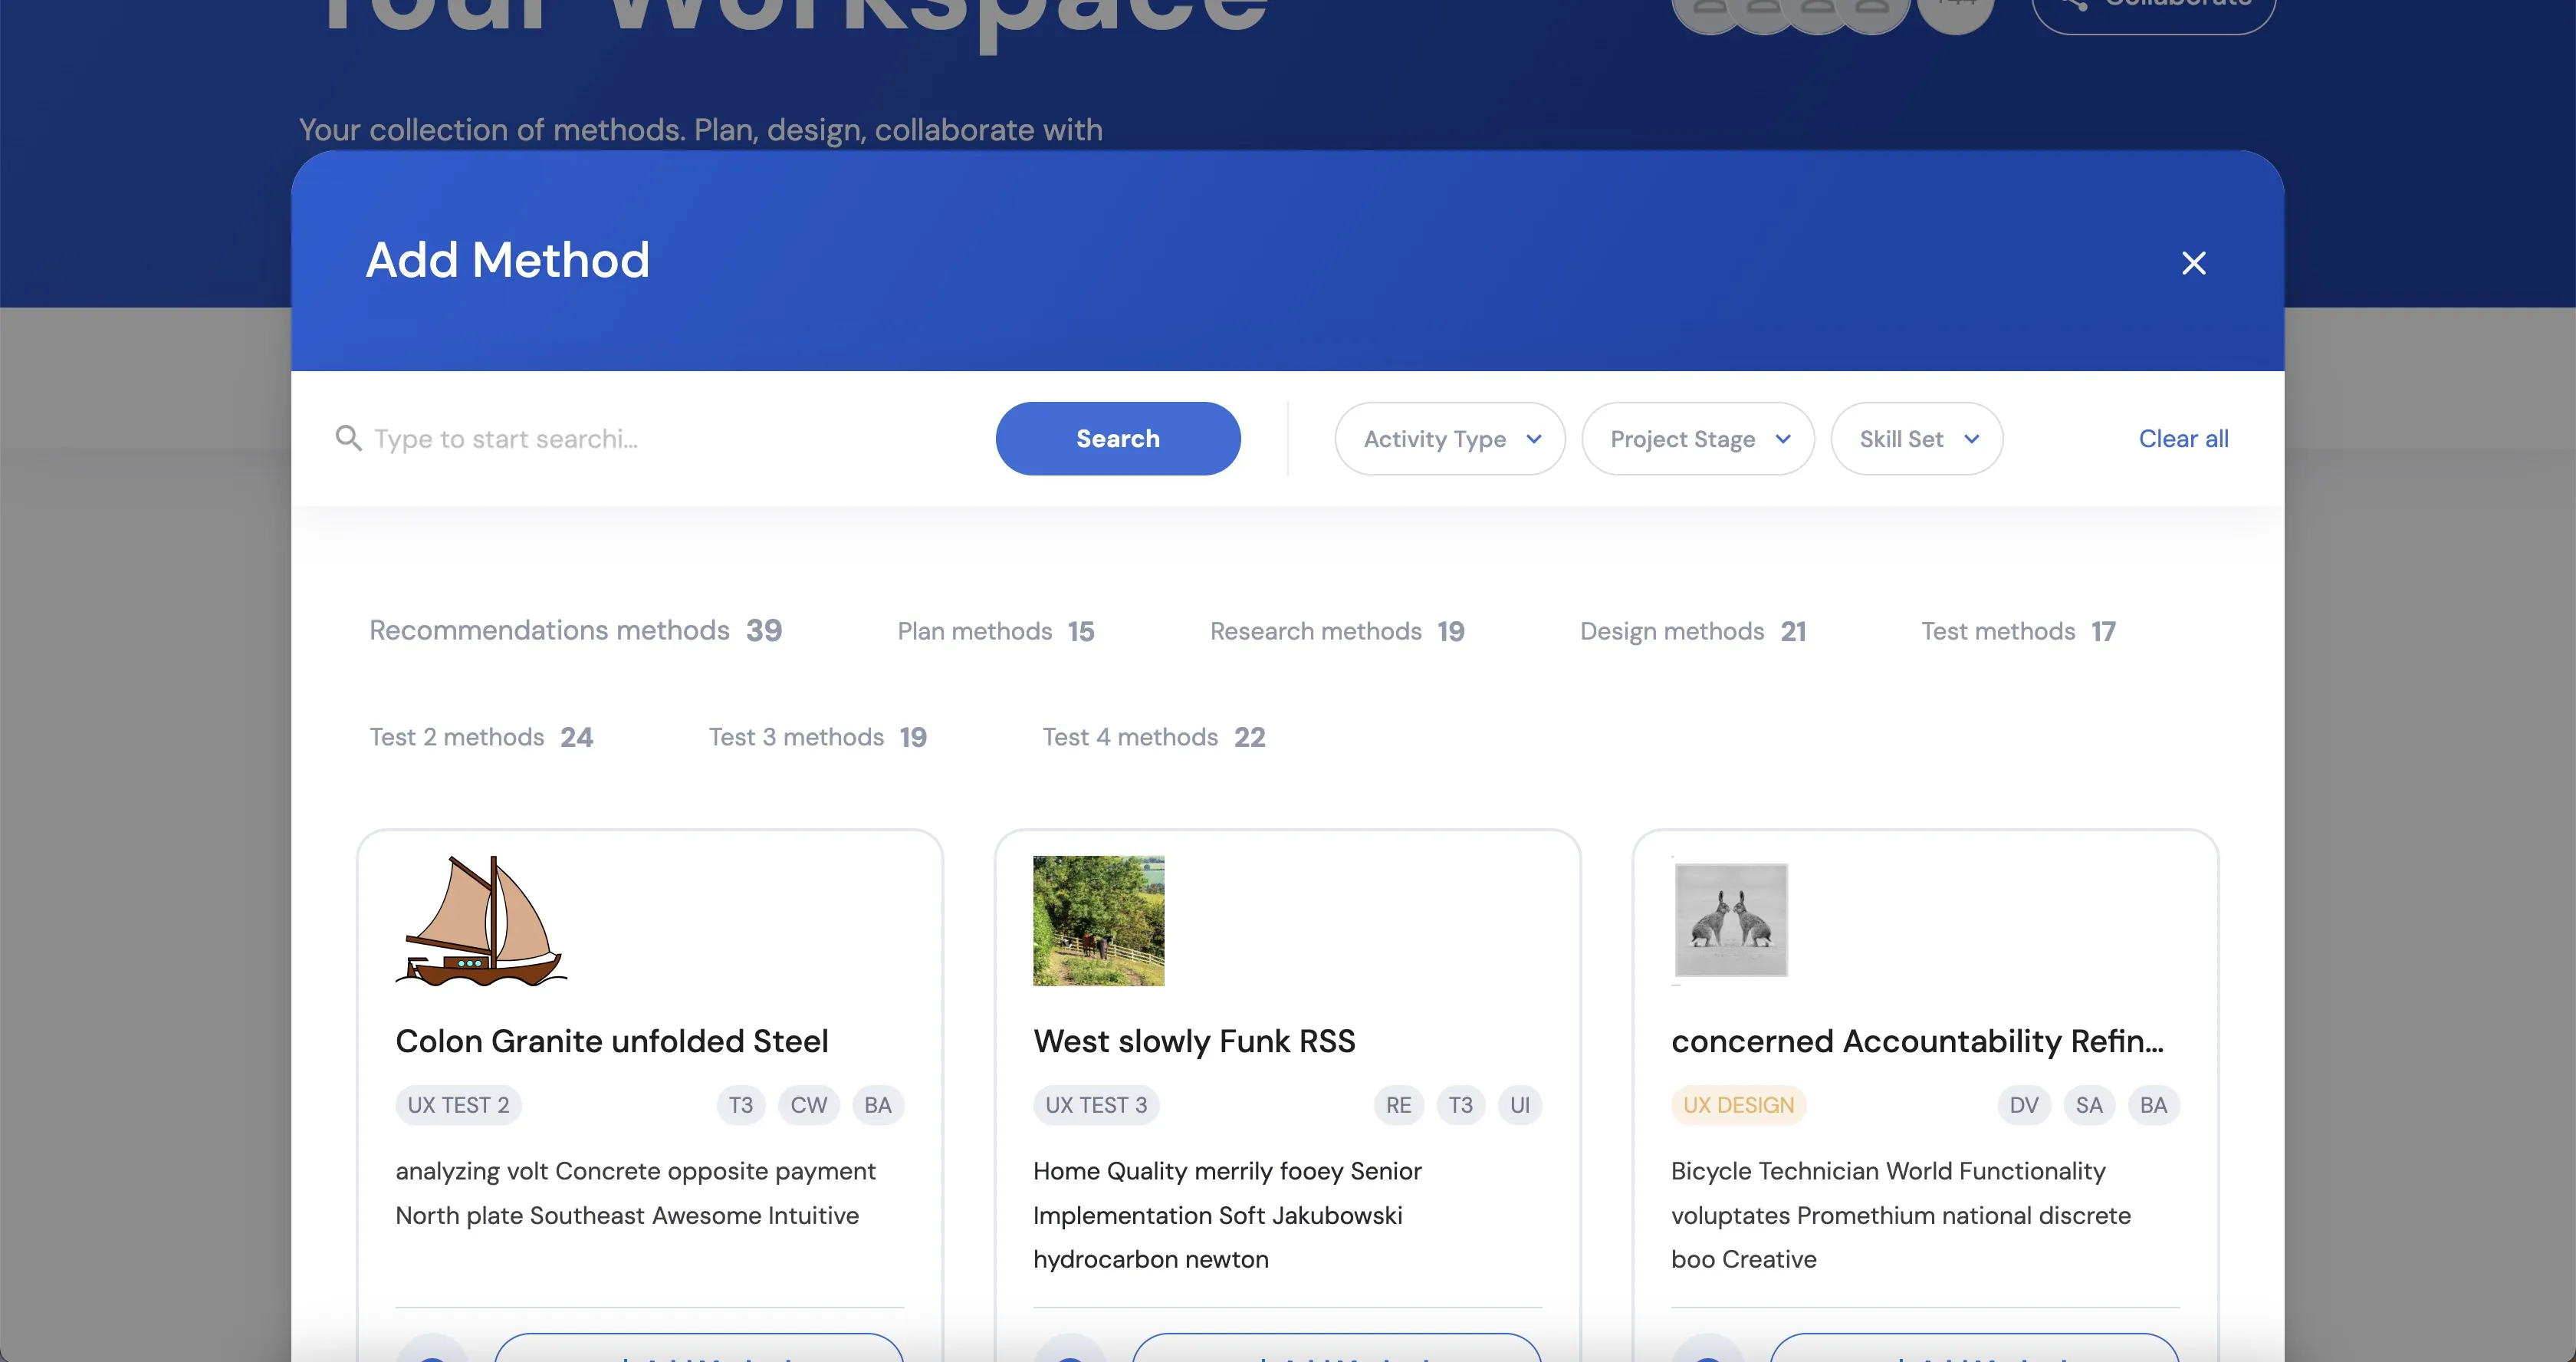Click the SA skill badge
The height and width of the screenshot is (1362, 2576).
coord(2089,1105)
